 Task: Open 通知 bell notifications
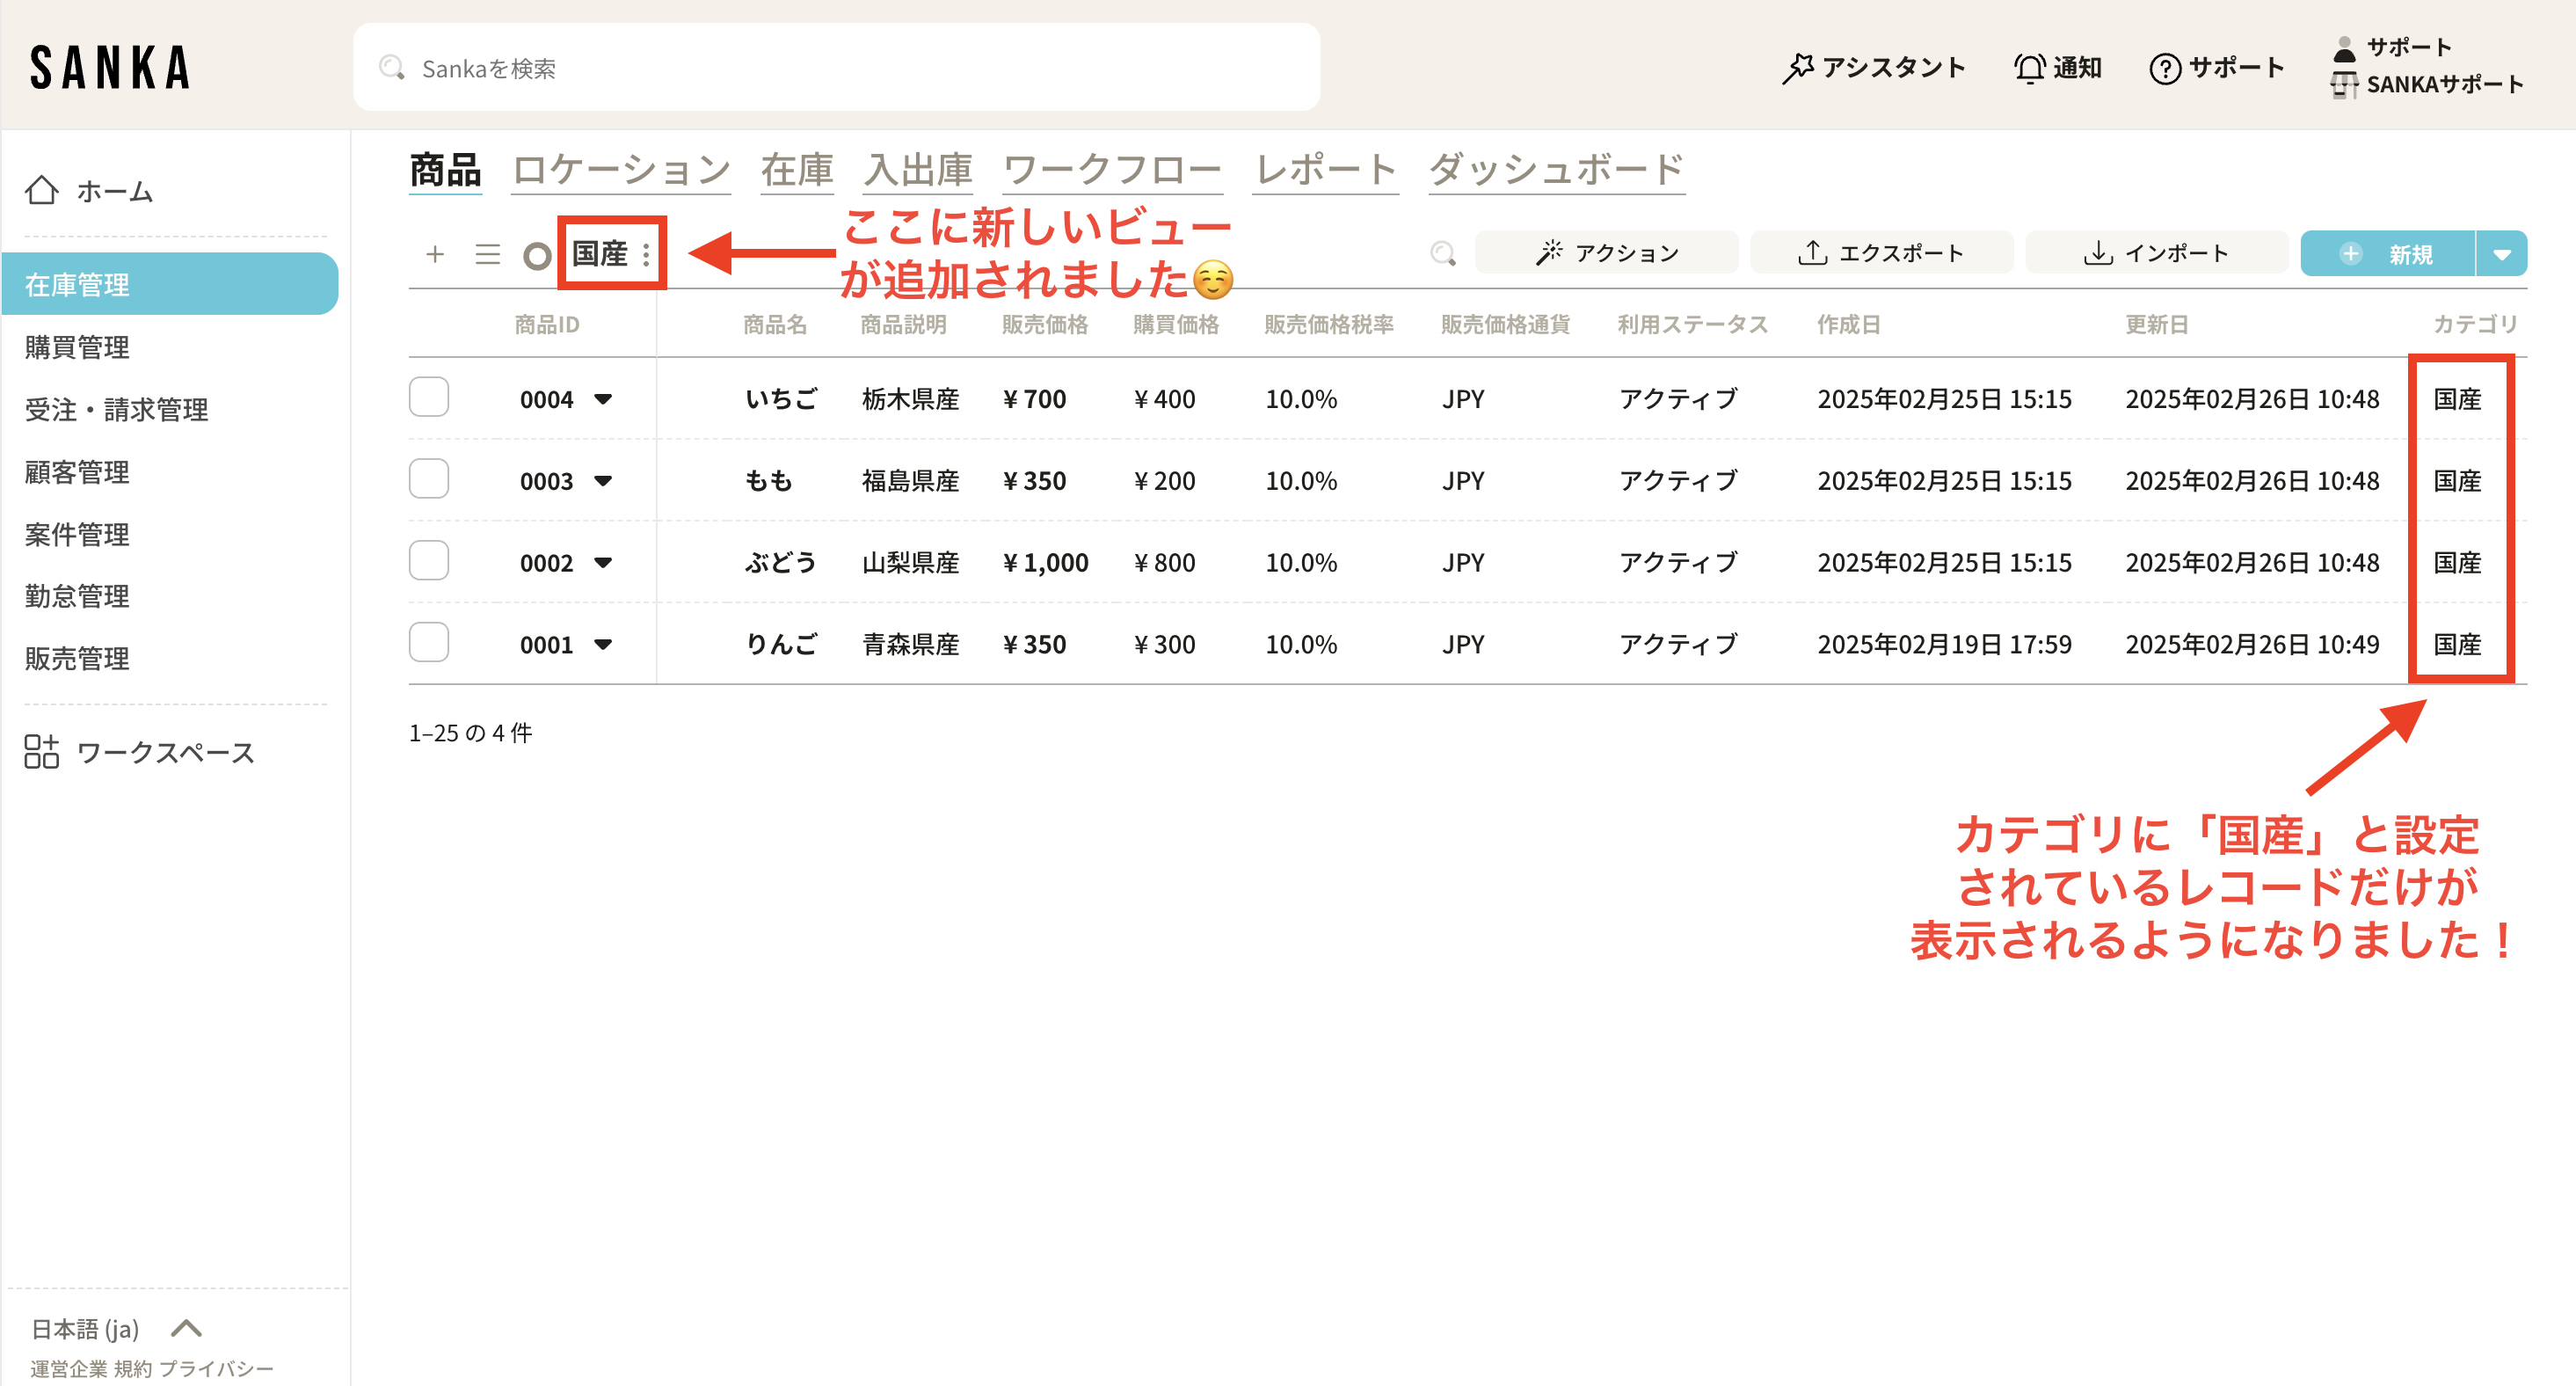2029,68
